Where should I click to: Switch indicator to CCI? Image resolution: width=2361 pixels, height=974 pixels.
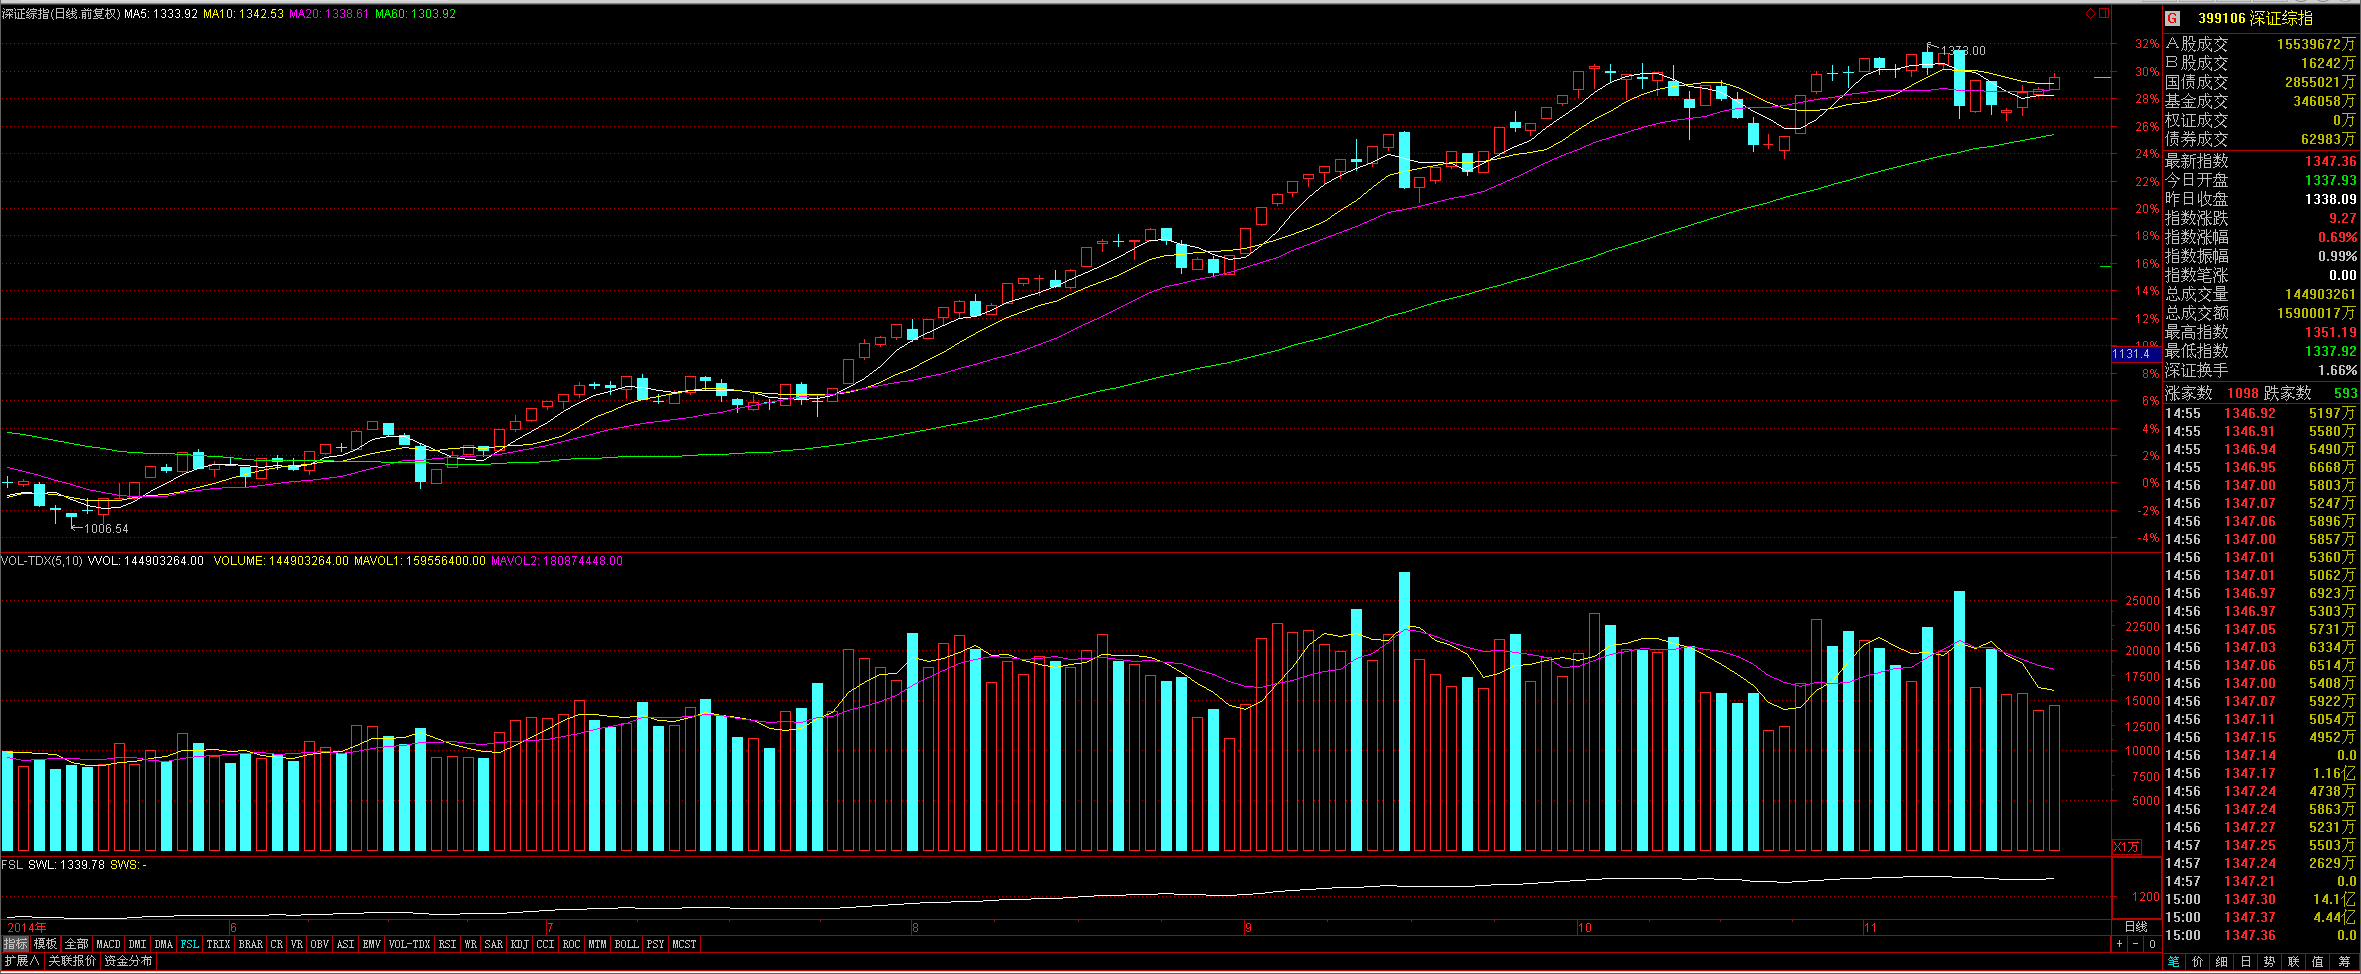[546, 944]
